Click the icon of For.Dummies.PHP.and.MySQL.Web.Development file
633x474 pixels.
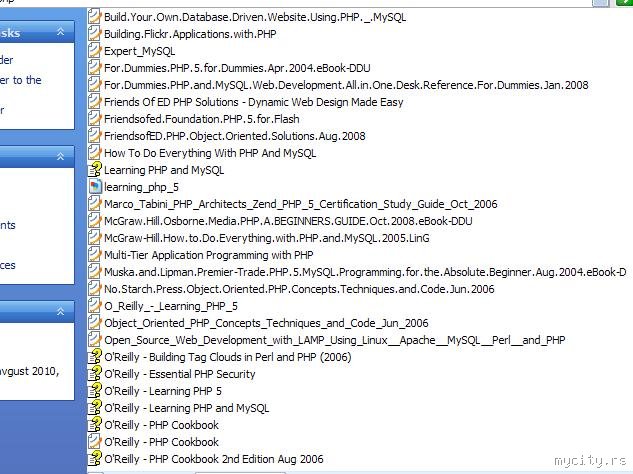pyautogui.click(x=94, y=85)
